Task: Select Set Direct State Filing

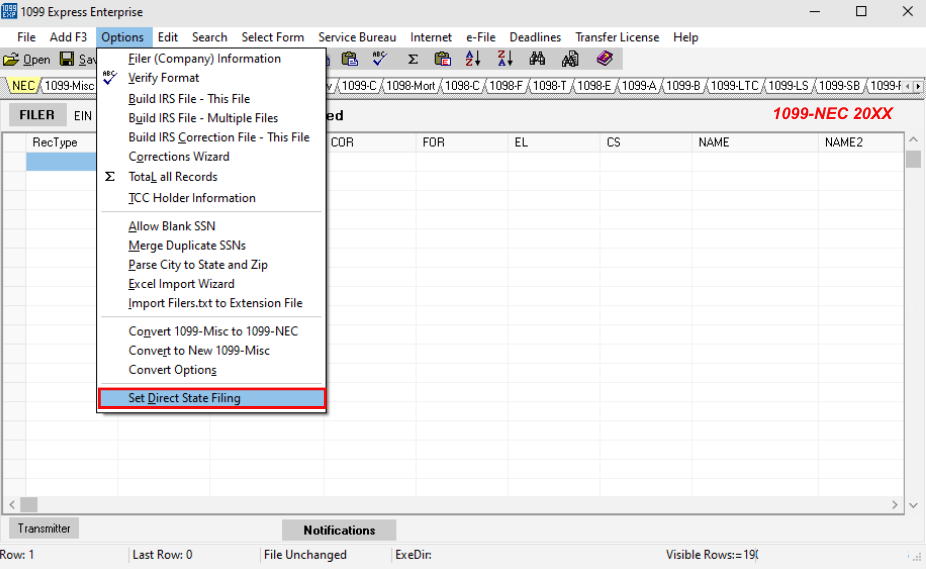Action: [x=211, y=398]
